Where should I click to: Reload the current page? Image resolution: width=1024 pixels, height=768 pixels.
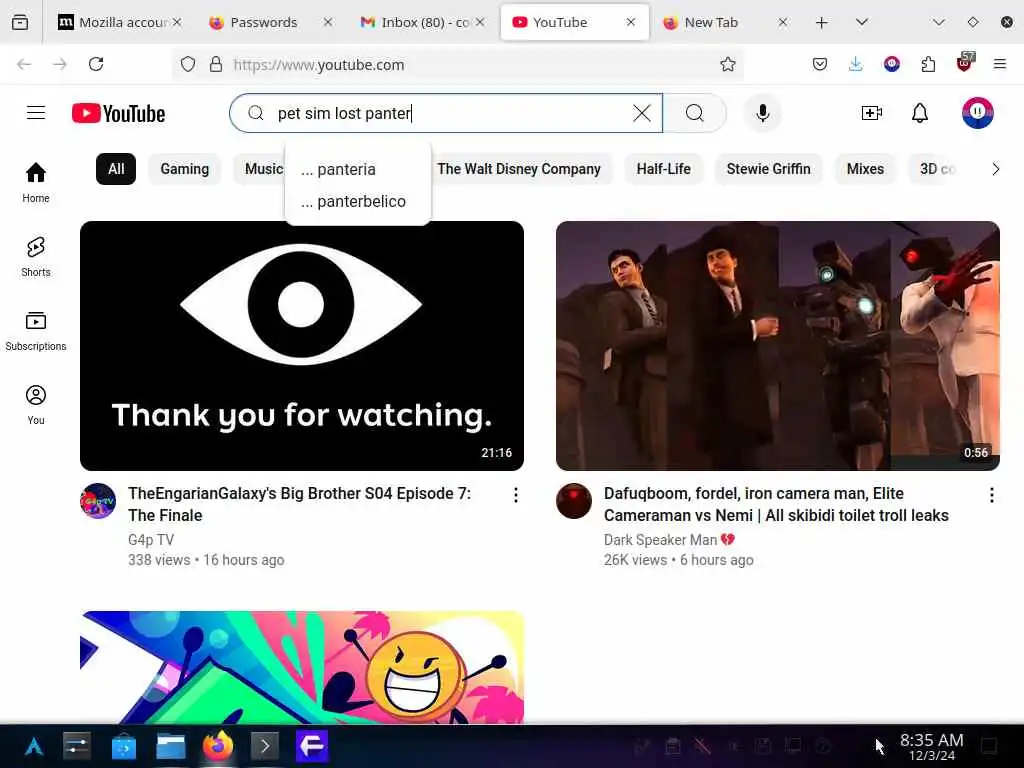tap(96, 64)
